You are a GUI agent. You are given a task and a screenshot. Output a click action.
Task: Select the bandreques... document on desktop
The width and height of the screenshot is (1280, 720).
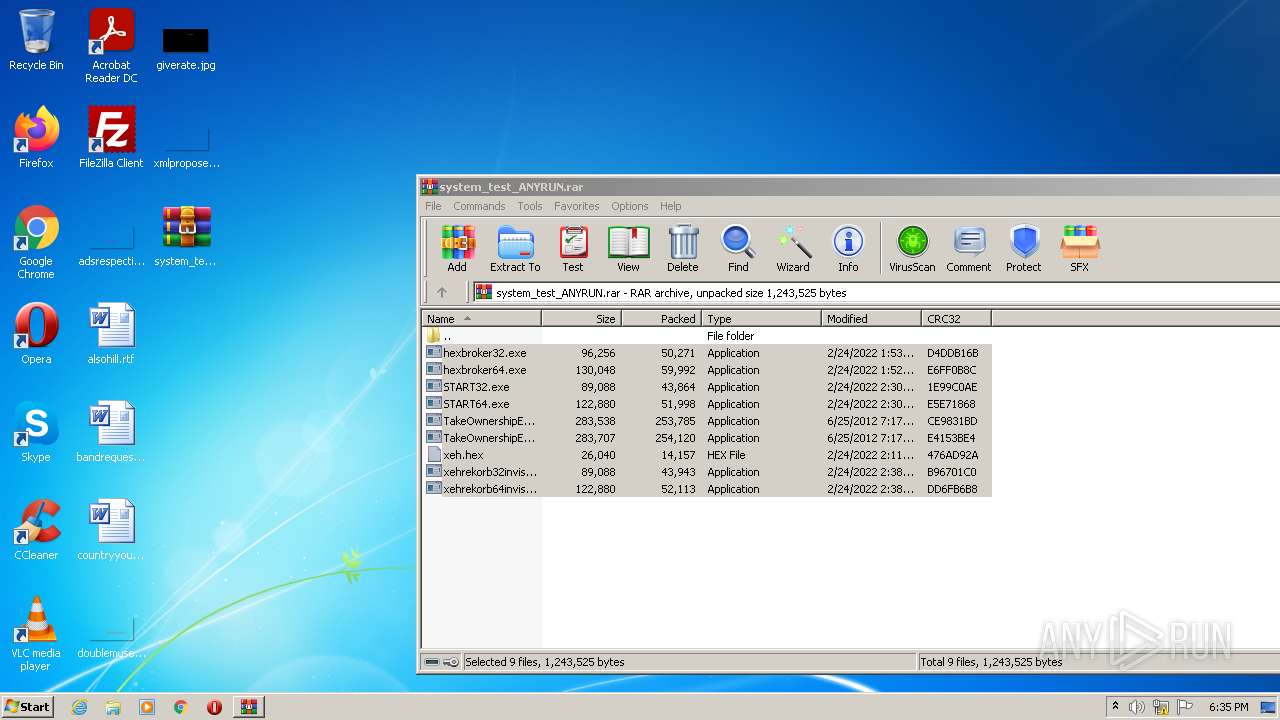pyautogui.click(x=111, y=432)
